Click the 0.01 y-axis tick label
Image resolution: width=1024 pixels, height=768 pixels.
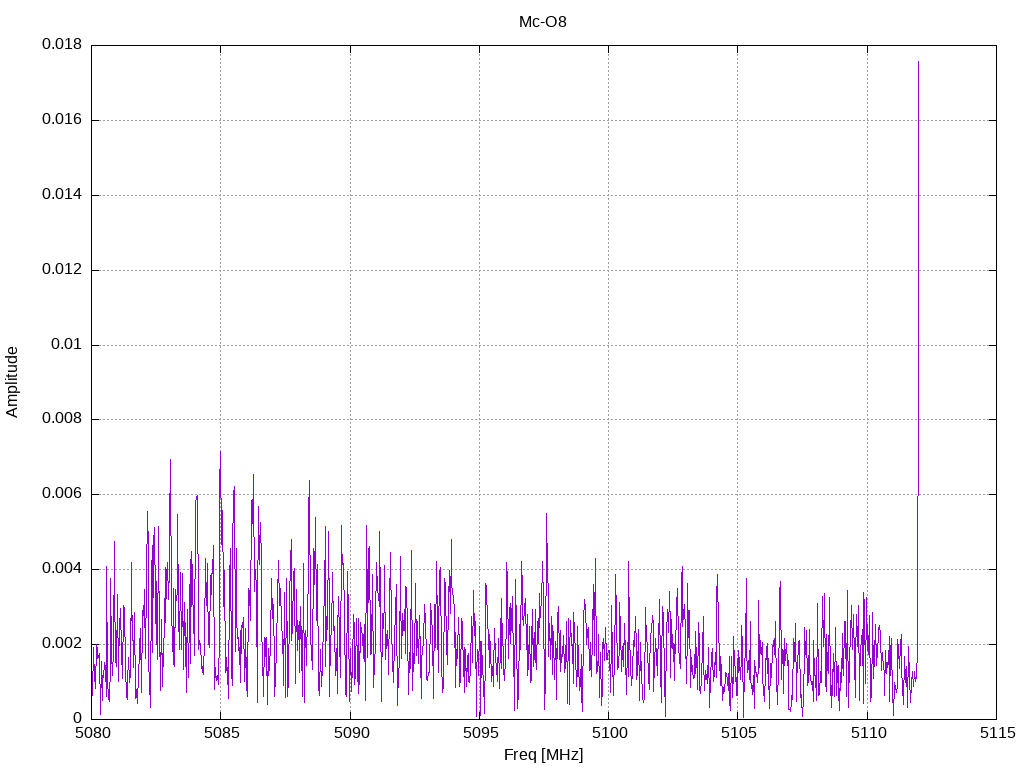point(65,345)
